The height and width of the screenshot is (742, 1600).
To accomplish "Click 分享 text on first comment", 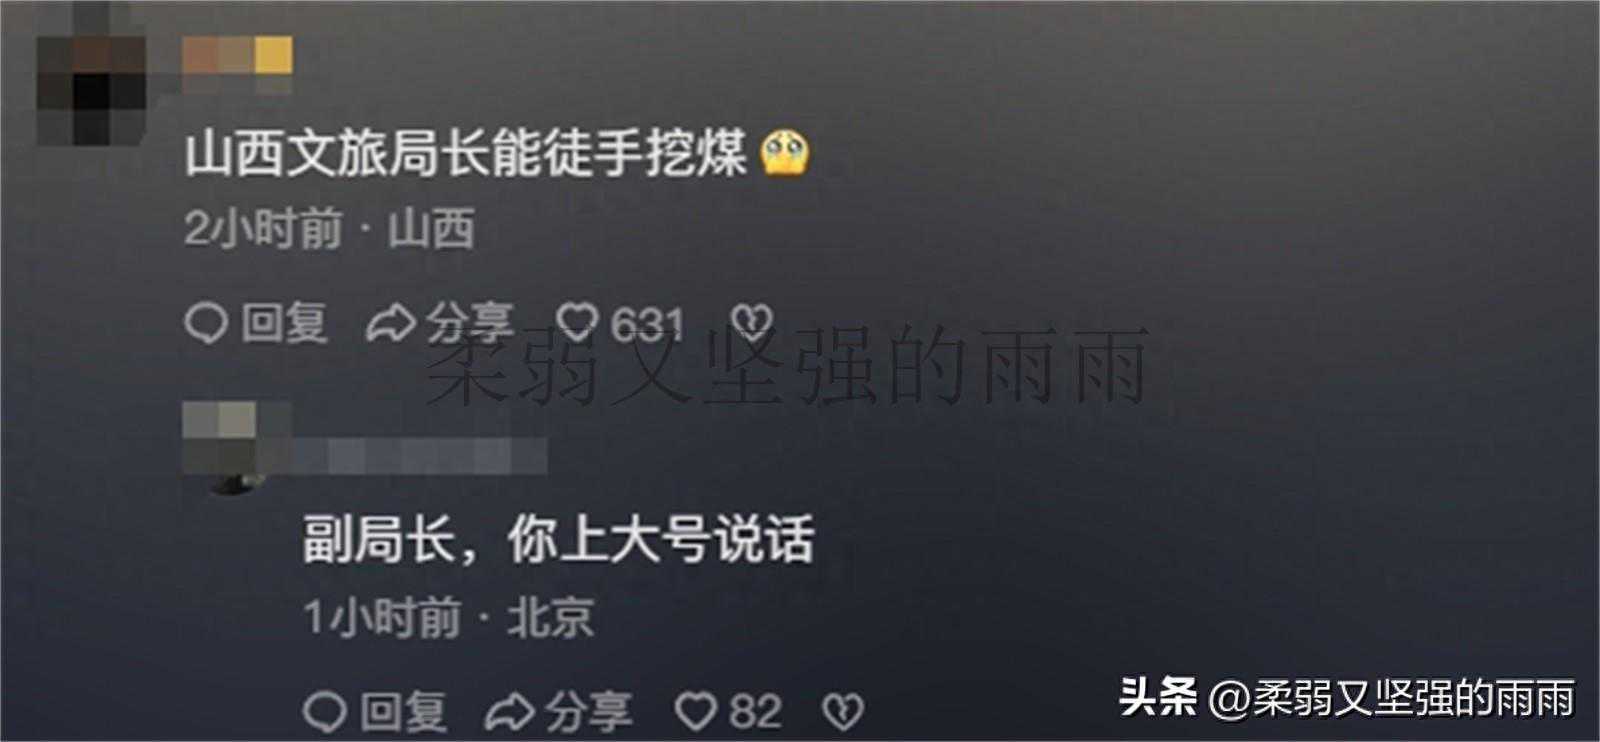I will [x=470, y=323].
